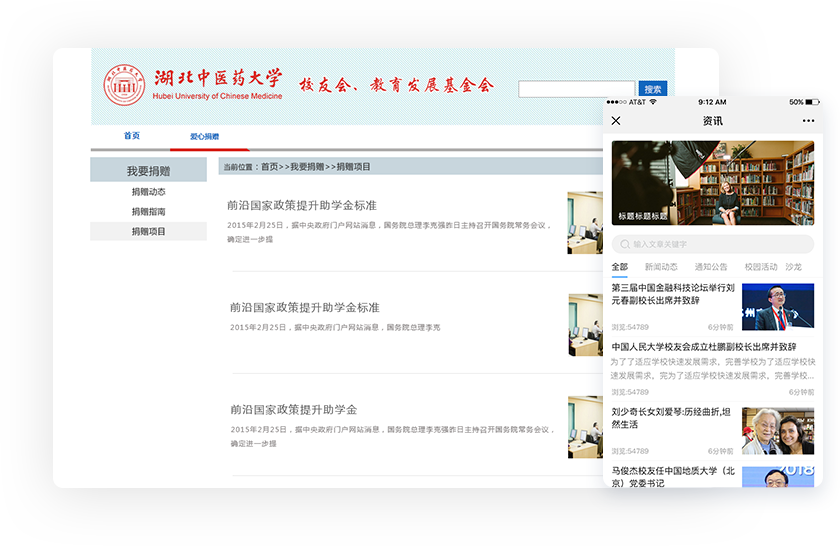Tap the magnifier icon in article search bar
Image resolution: width=840 pixels, height=546 pixels.
click(x=625, y=244)
